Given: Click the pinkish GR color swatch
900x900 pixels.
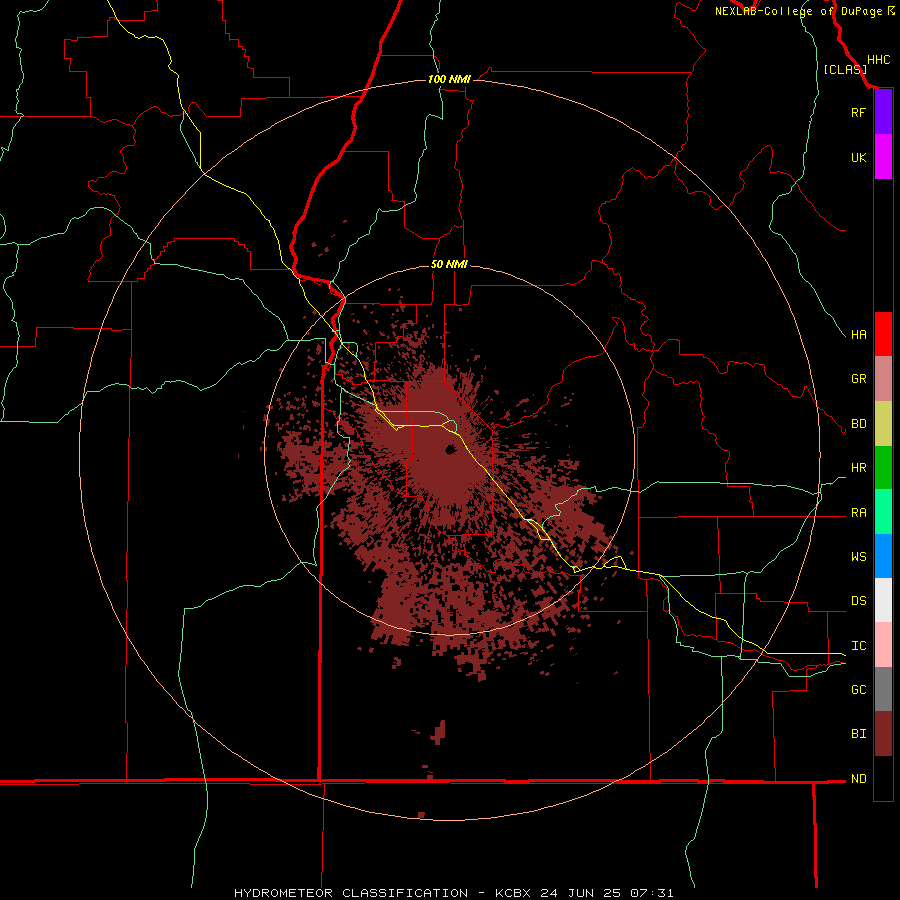Looking at the screenshot, I should click(883, 379).
